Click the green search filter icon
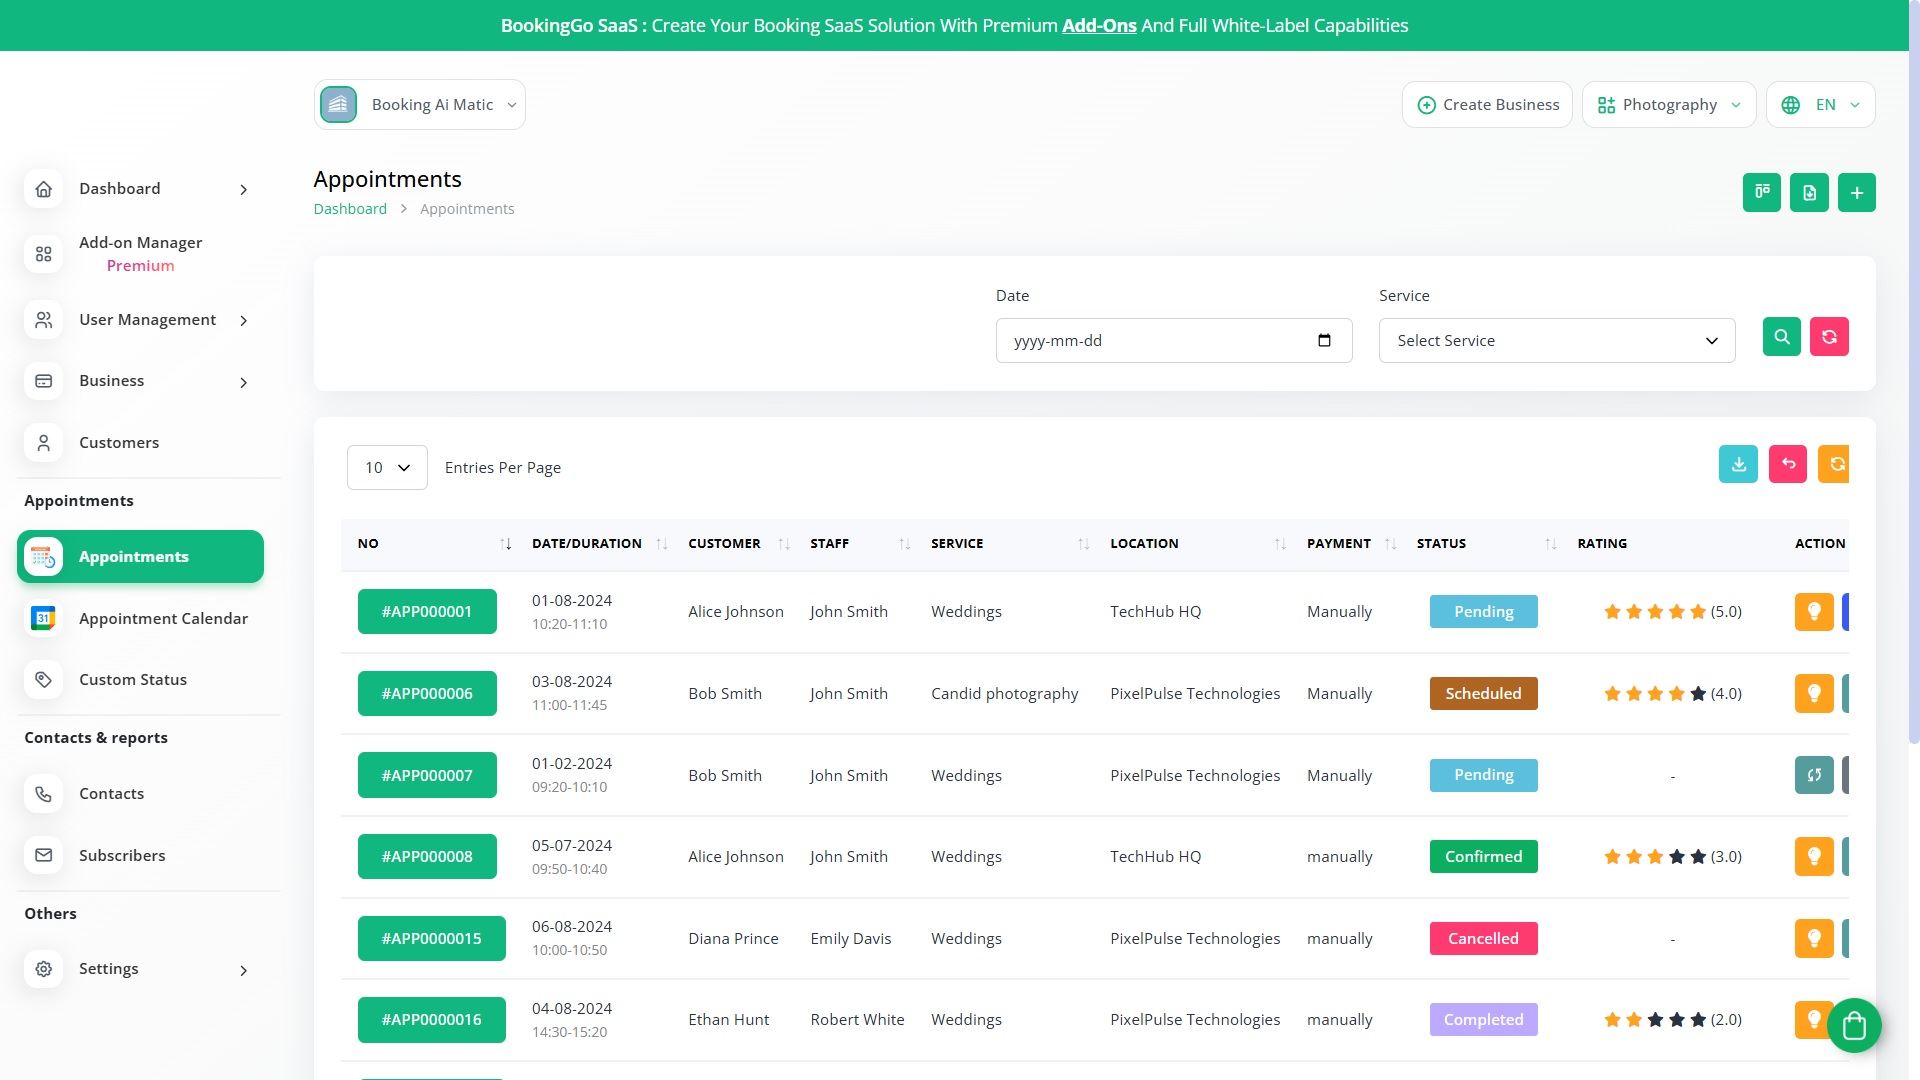The image size is (1920, 1080). pos(1781,337)
